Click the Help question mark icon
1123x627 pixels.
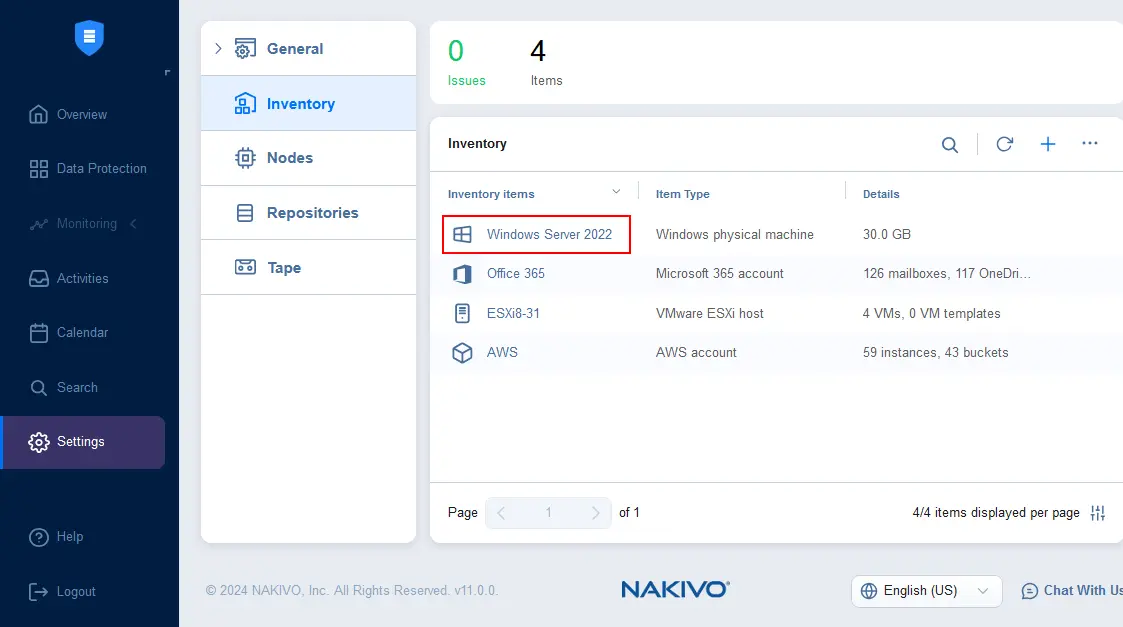pos(39,537)
